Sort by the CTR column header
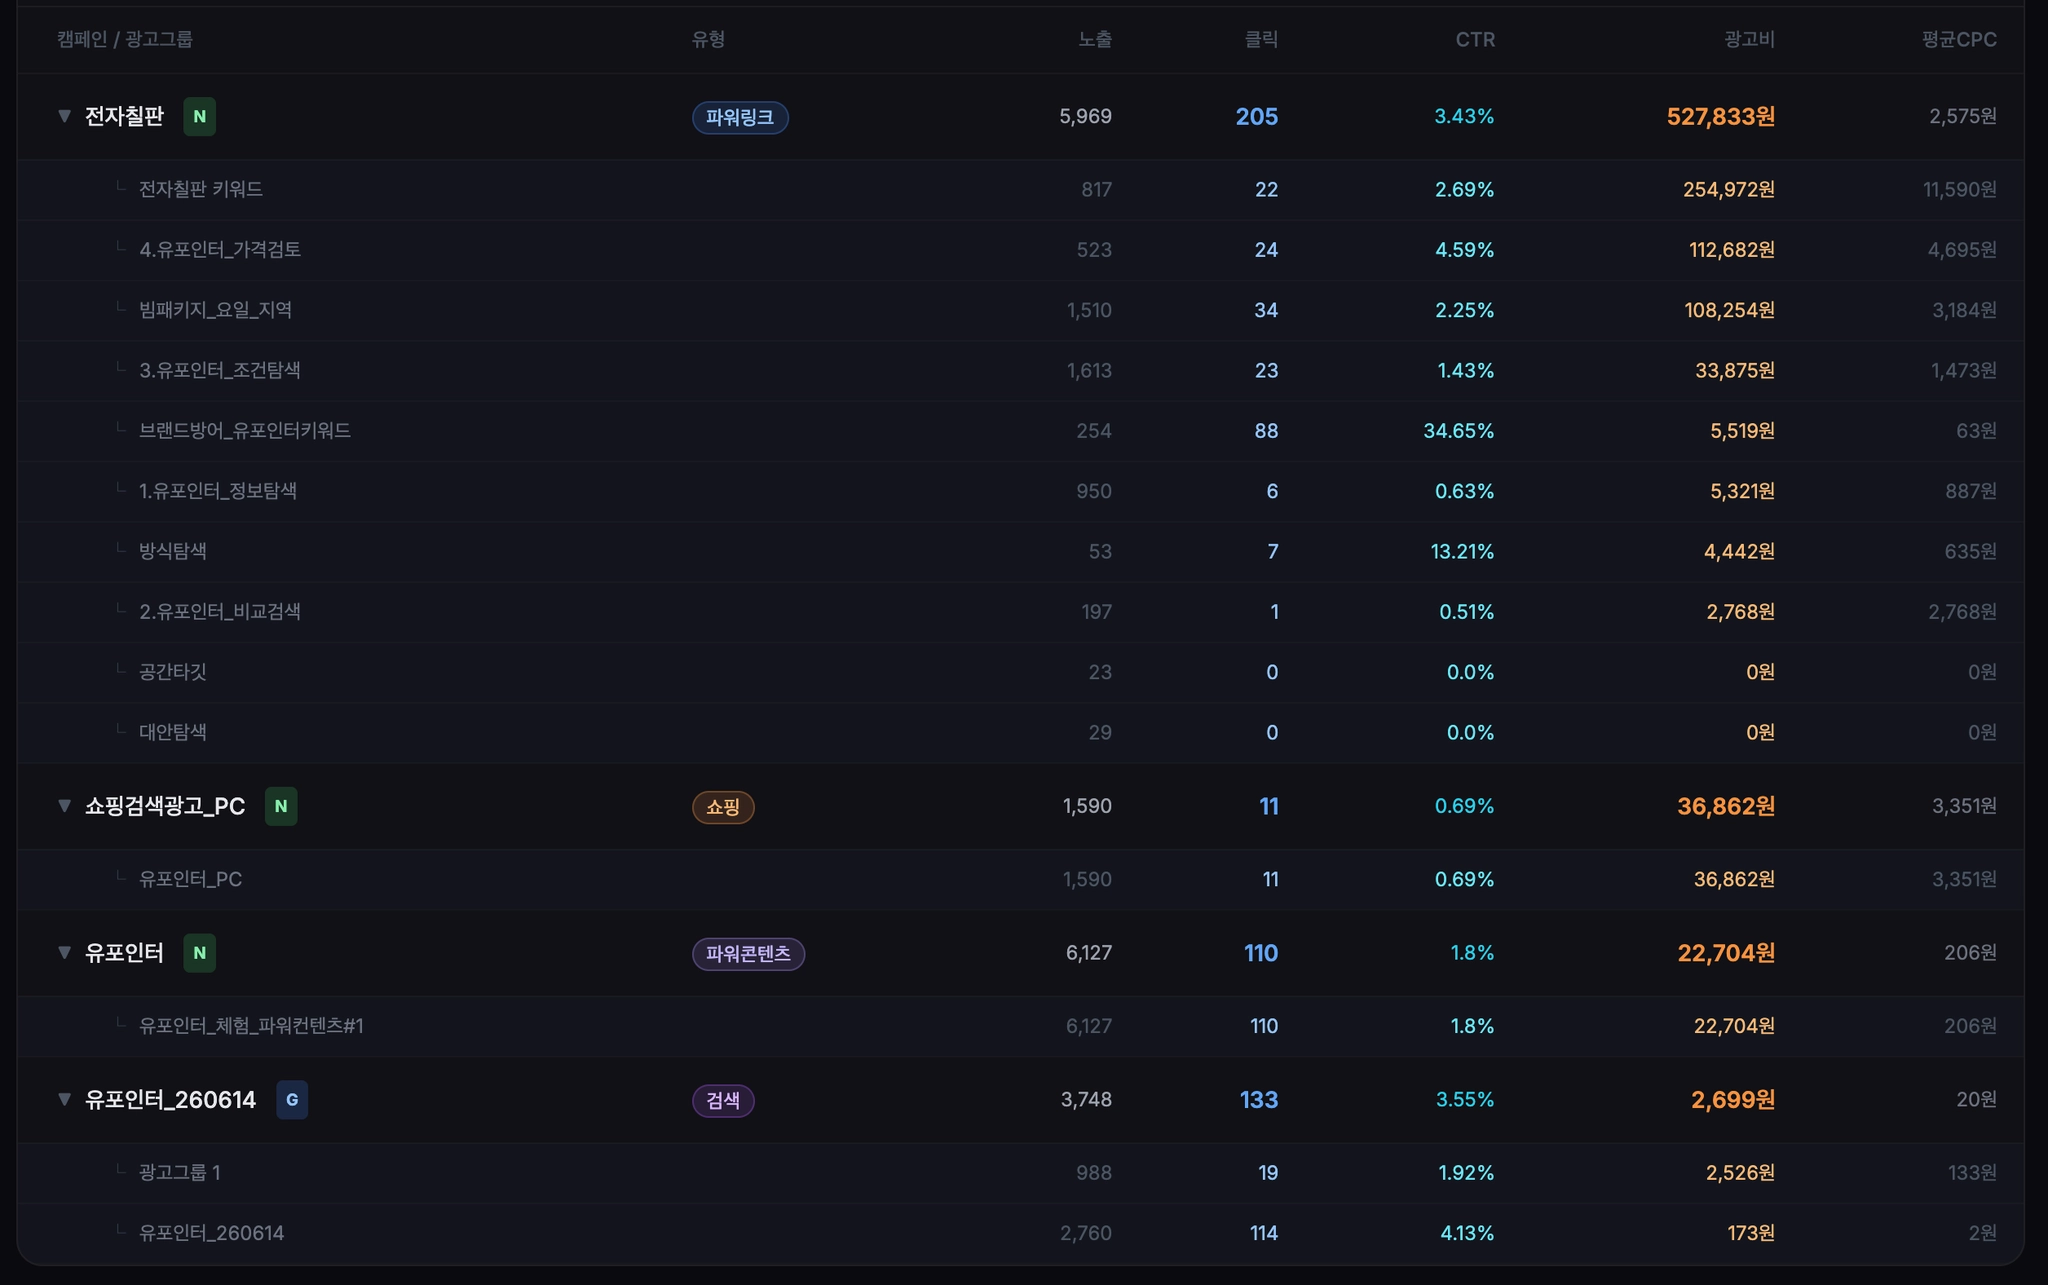2048x1285 pixels. 1475,40
